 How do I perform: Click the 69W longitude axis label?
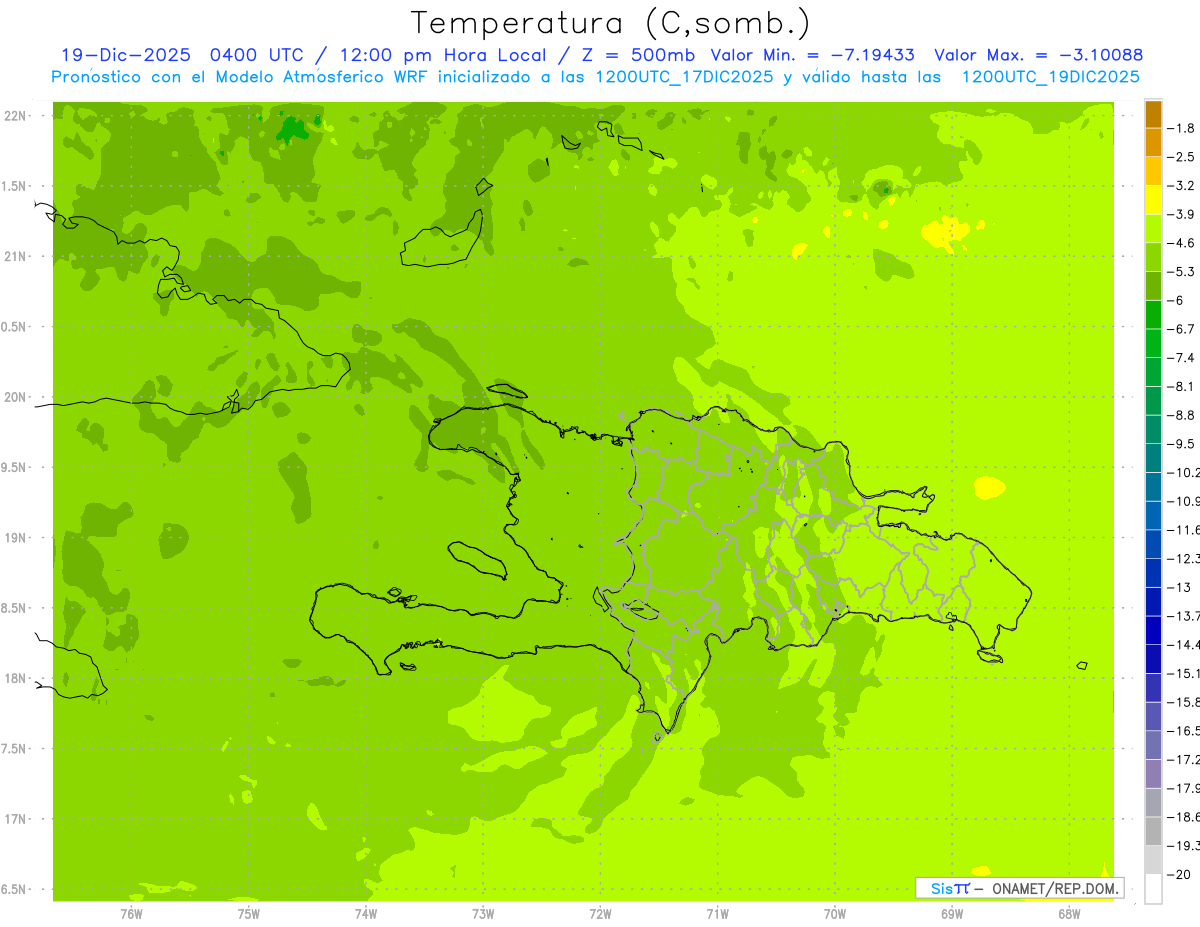click(951, 913)
